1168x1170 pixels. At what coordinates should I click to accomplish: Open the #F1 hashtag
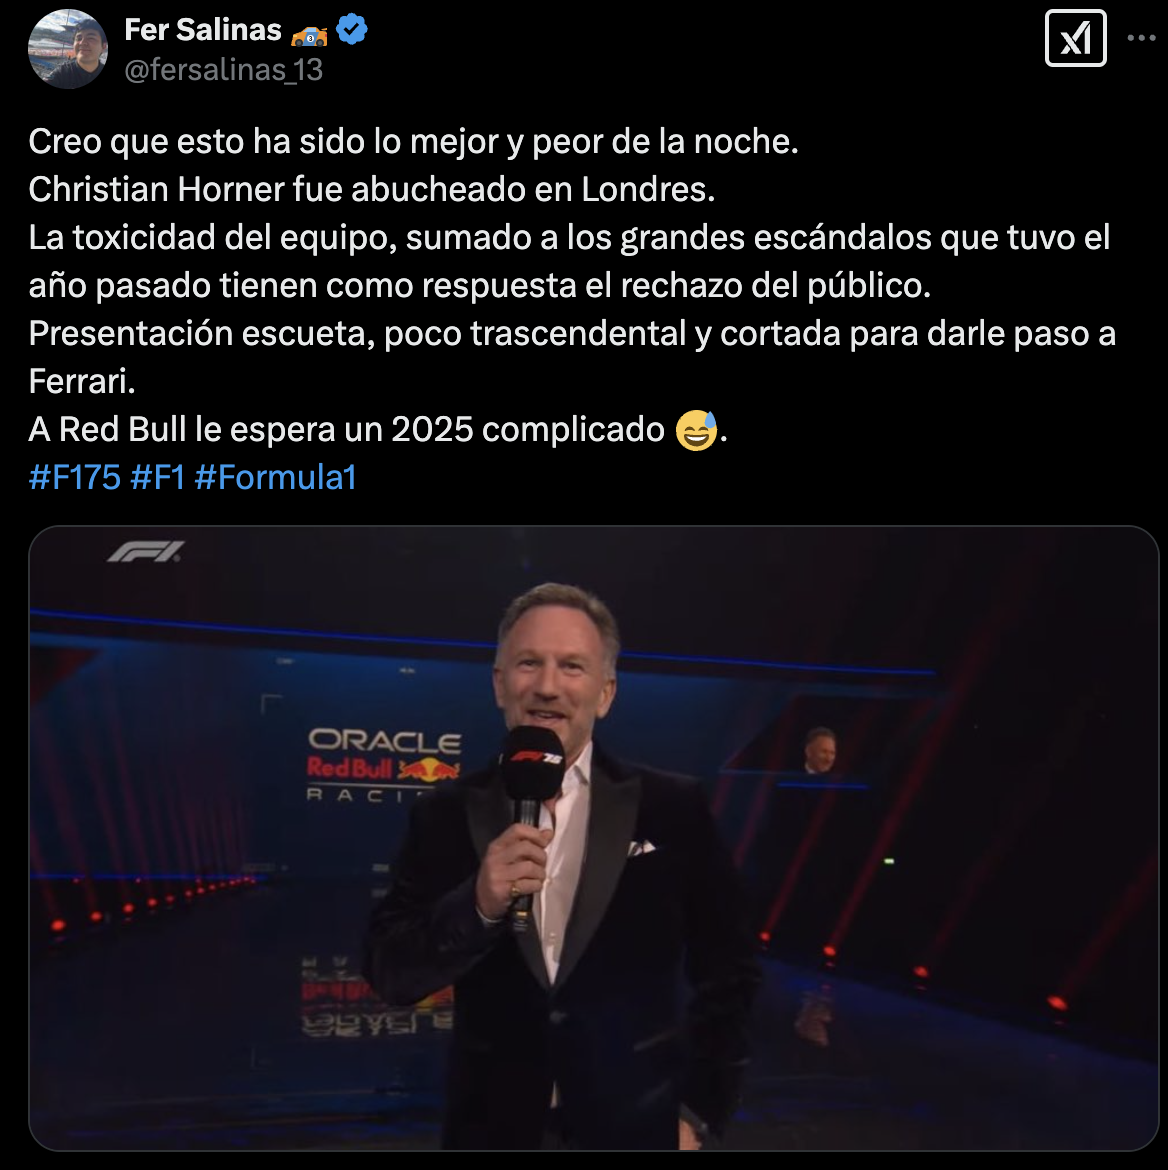[157, 478]
